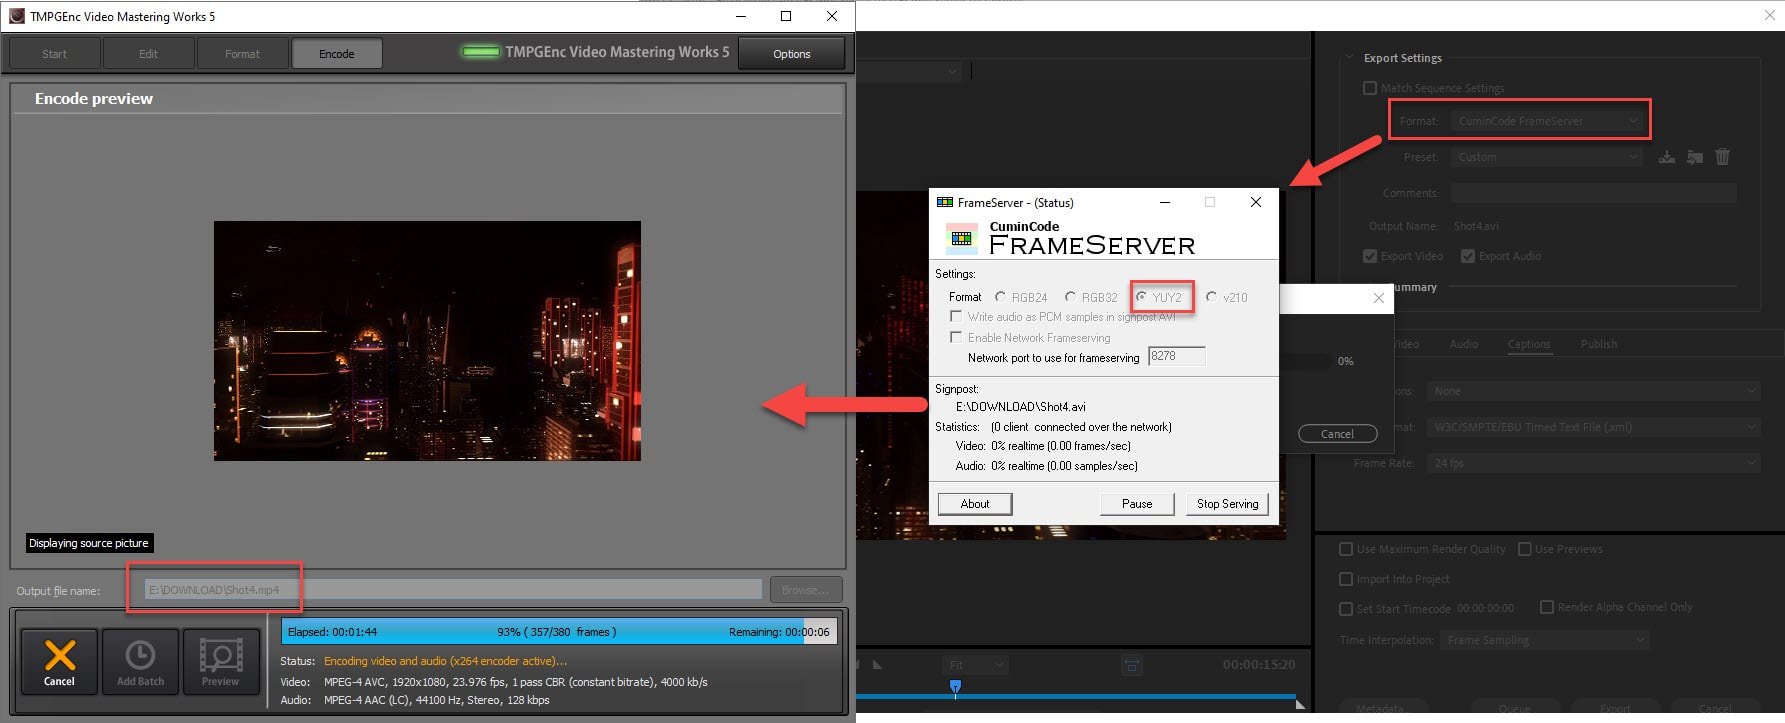The height and width of the screenshot is (723, 1785).
Task: Open the Publish tab in Export Settings
Action: (1598, 344)
